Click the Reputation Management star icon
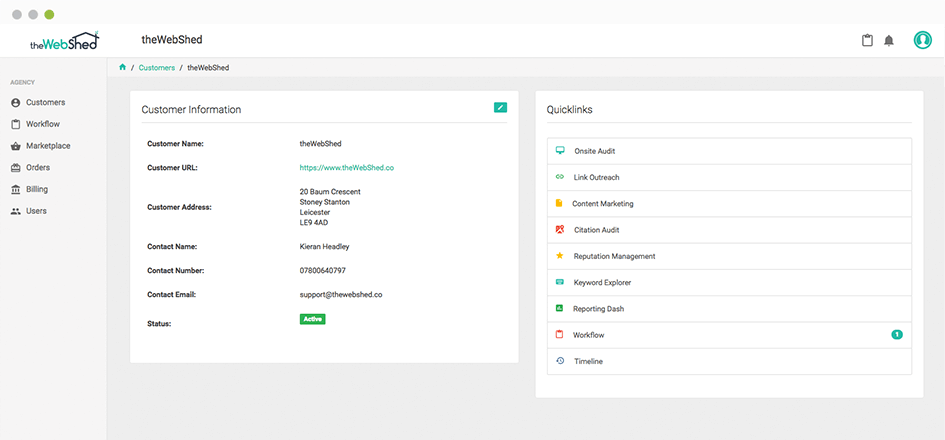The width and height of the screenshot is (945, 440). click(559, 256)
